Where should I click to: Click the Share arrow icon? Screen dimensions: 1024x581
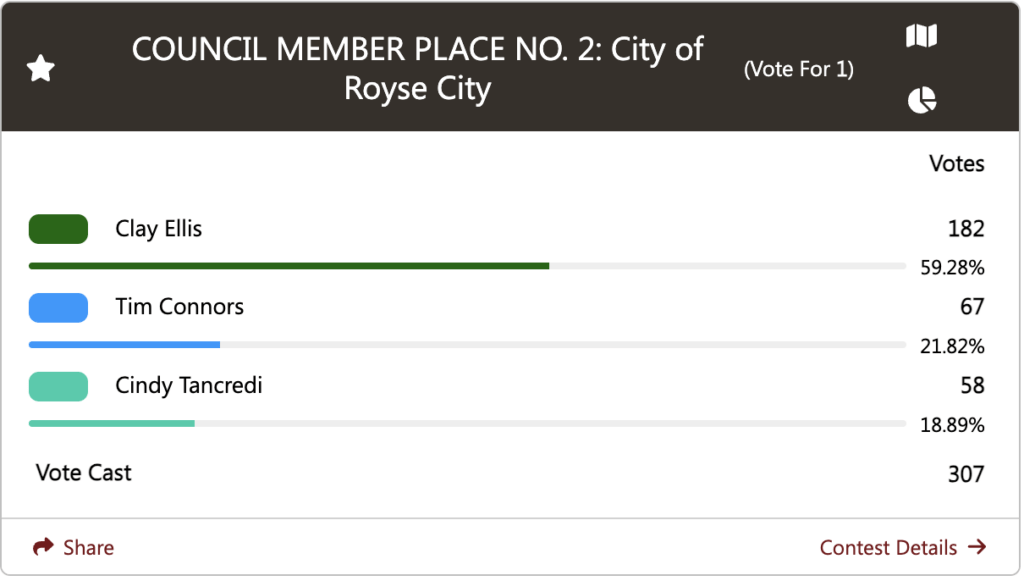(43, 546)
